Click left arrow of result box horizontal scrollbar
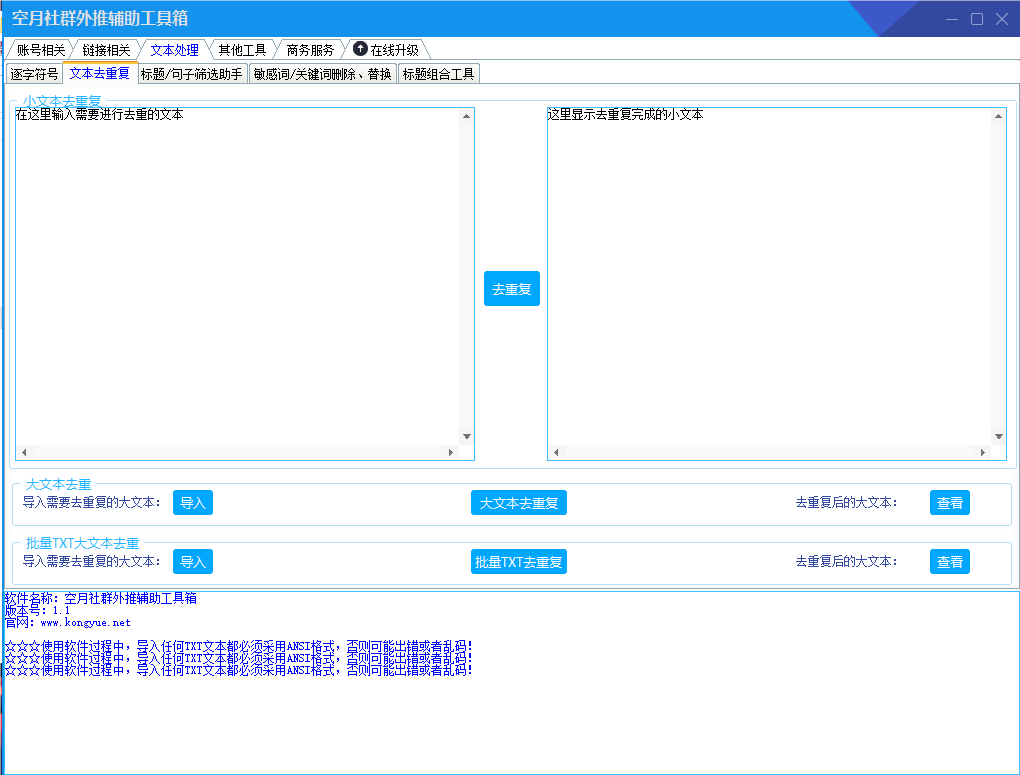1020x775 pixels. [x=556, y=452]
